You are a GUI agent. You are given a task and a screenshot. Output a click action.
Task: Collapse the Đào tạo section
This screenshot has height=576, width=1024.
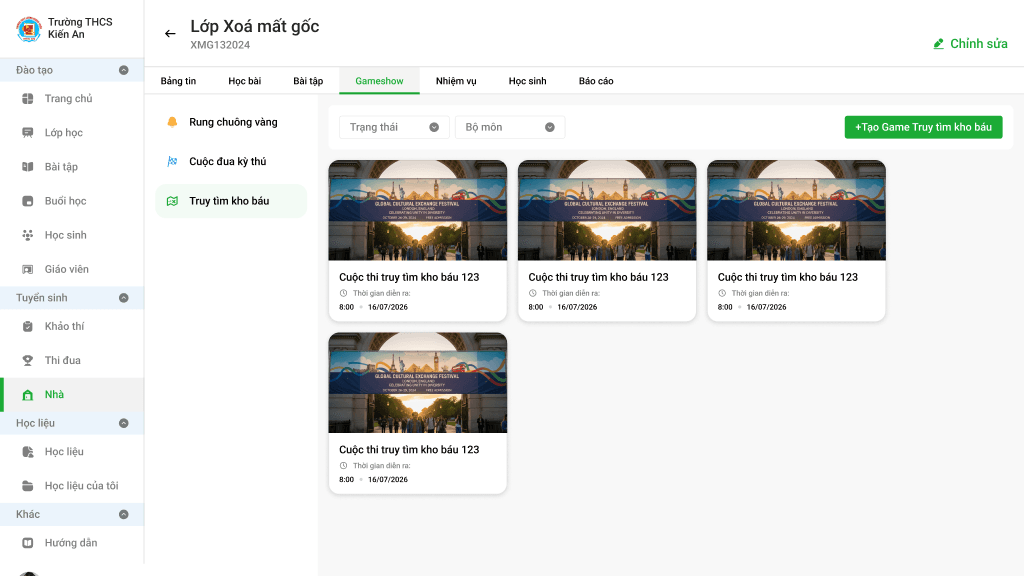point(123,70)
